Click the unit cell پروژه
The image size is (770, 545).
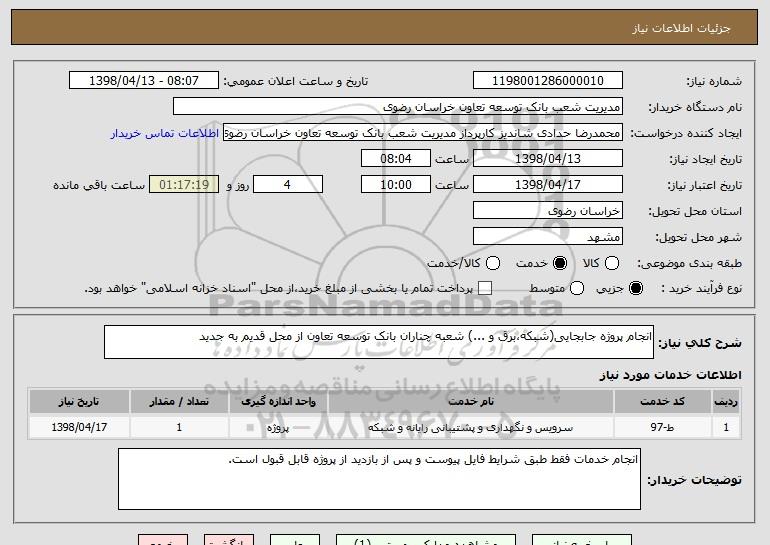coord(278,427)
